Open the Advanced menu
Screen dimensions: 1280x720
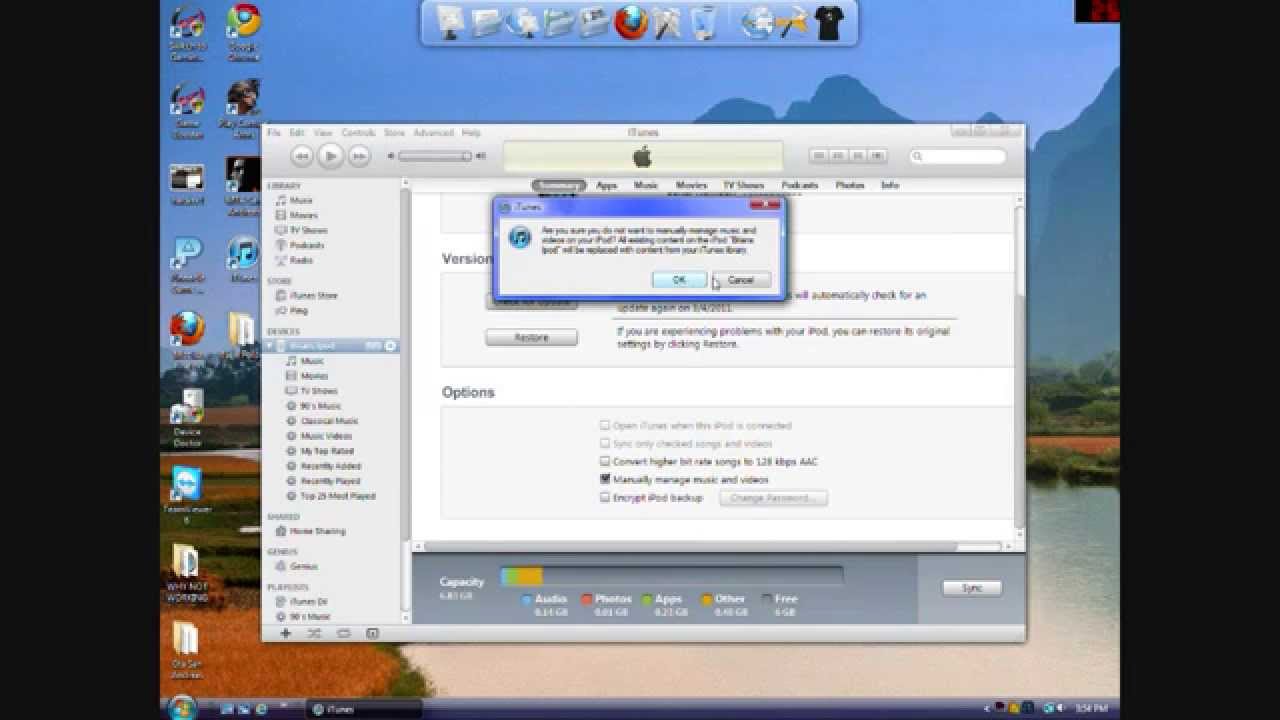coord(433,132)
